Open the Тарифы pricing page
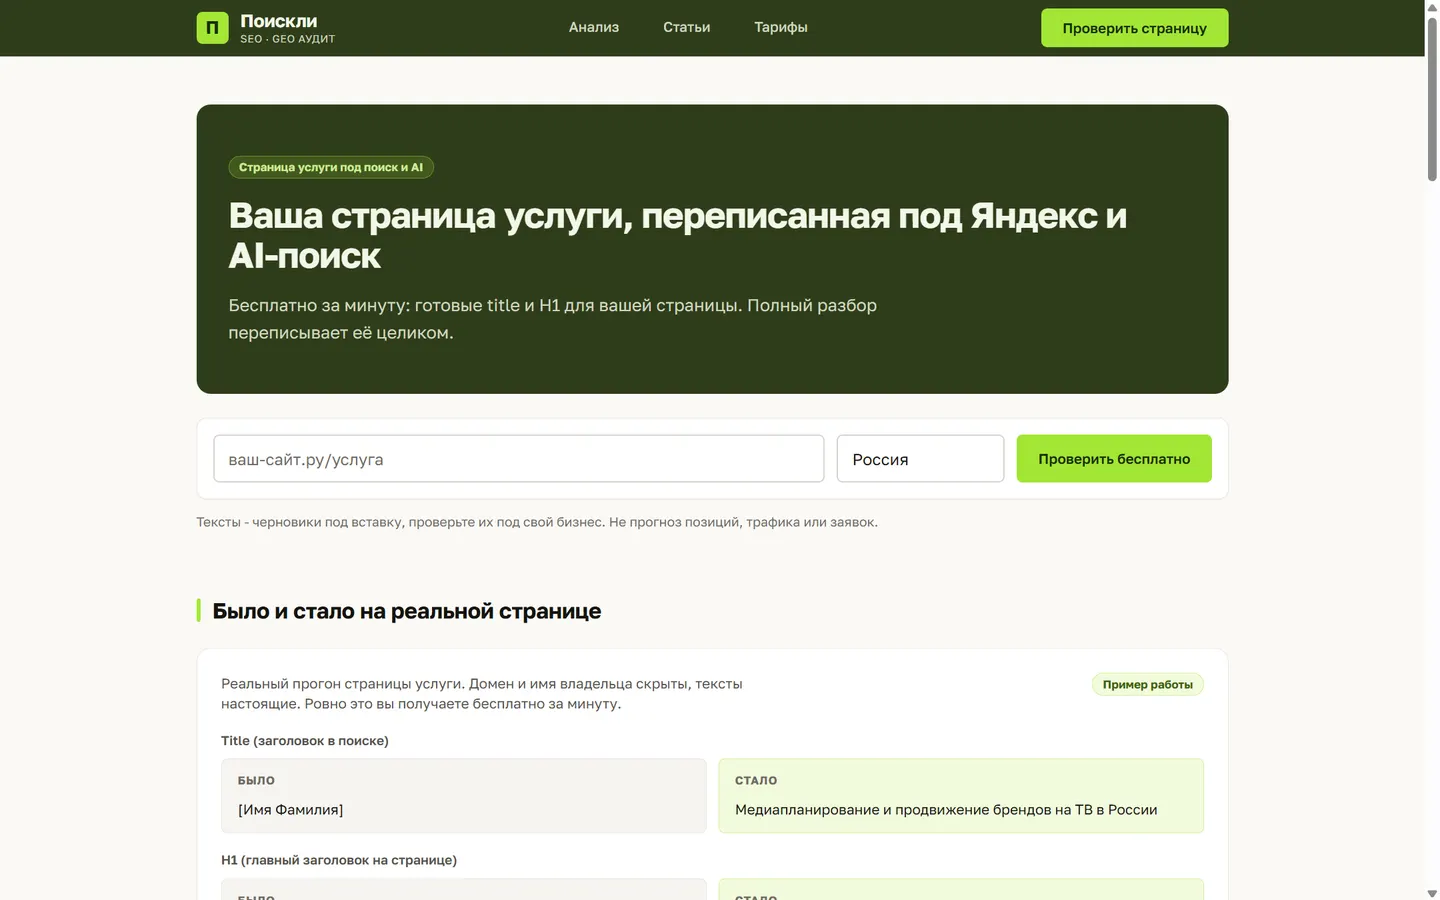 click(781, 27)
